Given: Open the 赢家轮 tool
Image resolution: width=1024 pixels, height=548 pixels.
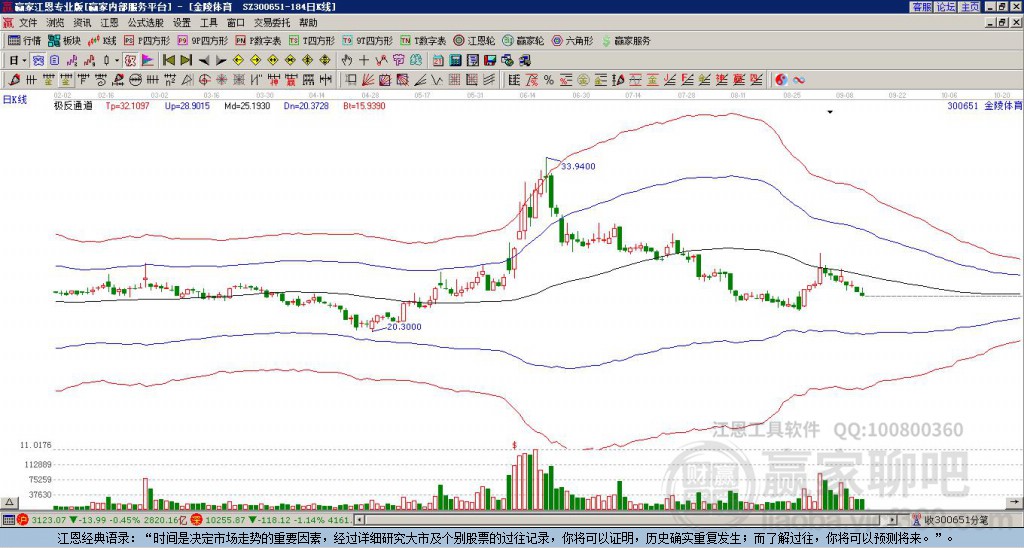Looking at the screenshot, I should tap(523, 40).
